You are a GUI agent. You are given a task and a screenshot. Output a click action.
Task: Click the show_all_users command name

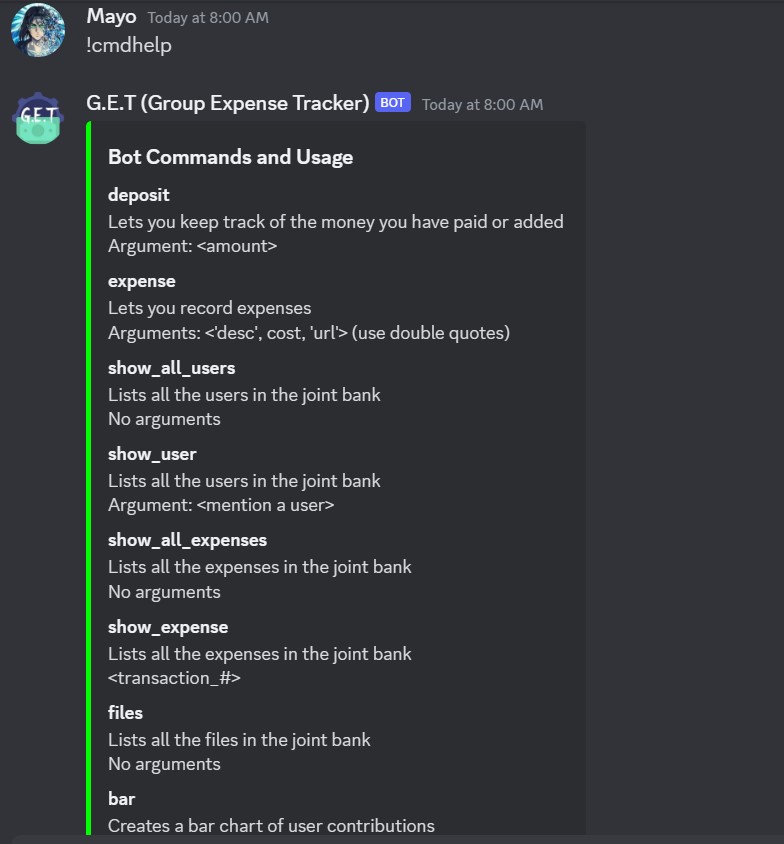coord(171,368)
